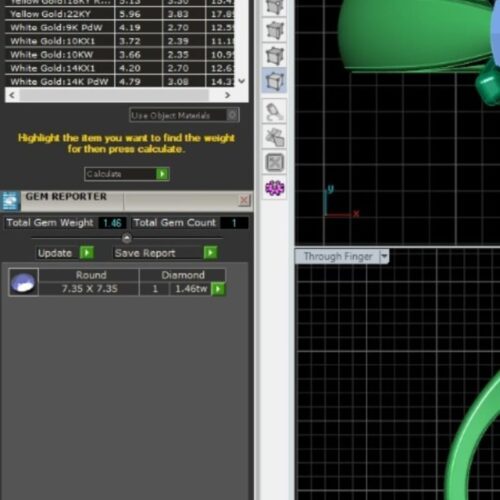
Task: Click the pinwheel-shaped tool icon
Action: point(275,137)
